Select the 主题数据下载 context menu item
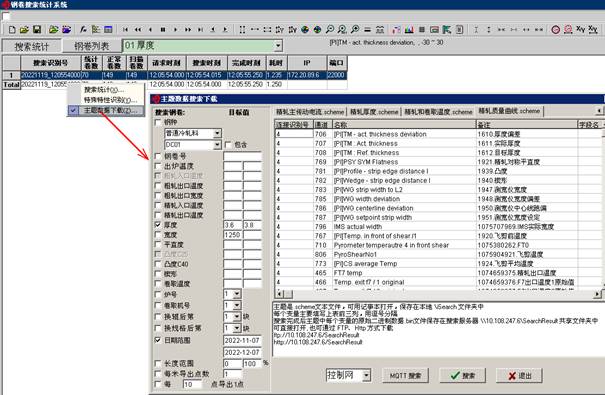 click(x=110, y=110)
